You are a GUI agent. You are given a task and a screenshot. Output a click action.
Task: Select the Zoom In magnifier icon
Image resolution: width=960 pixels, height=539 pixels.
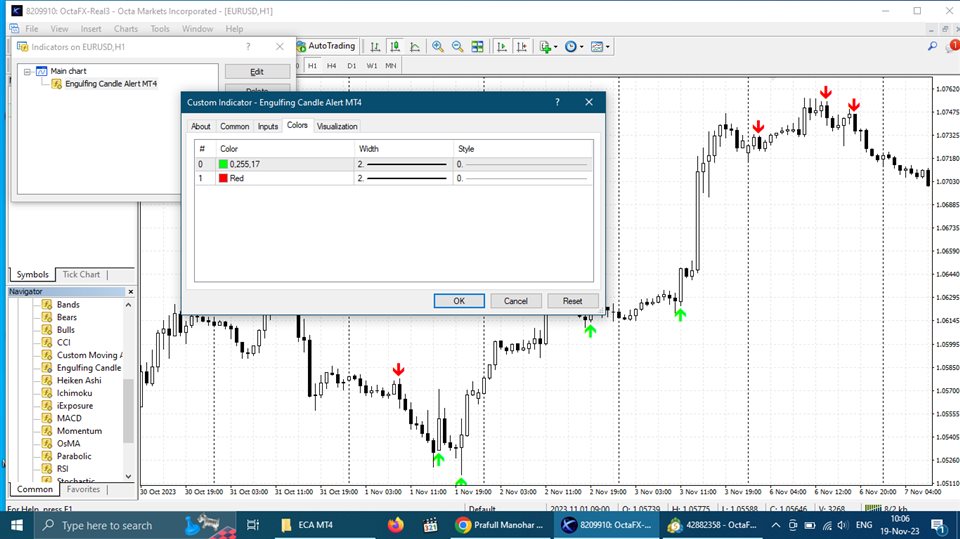pyautogui.click(x=438, y=46)
